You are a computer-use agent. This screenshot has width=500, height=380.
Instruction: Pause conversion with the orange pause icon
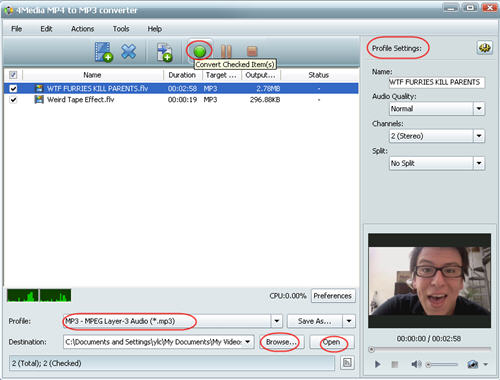(226, 52)
